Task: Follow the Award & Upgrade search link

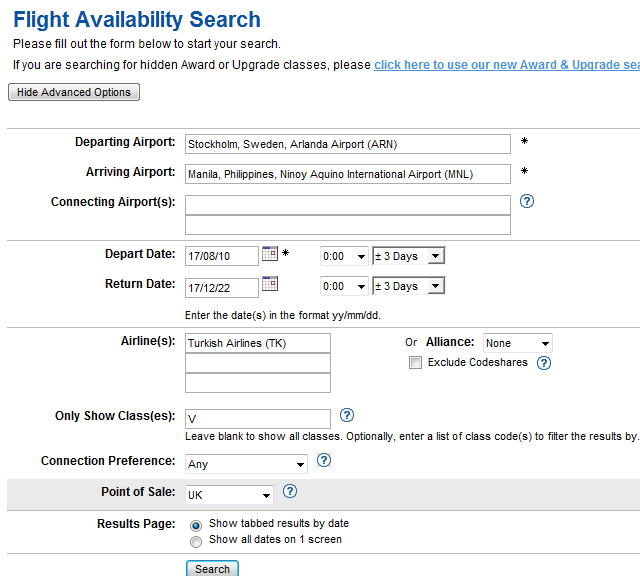Action: coord(506,65)
